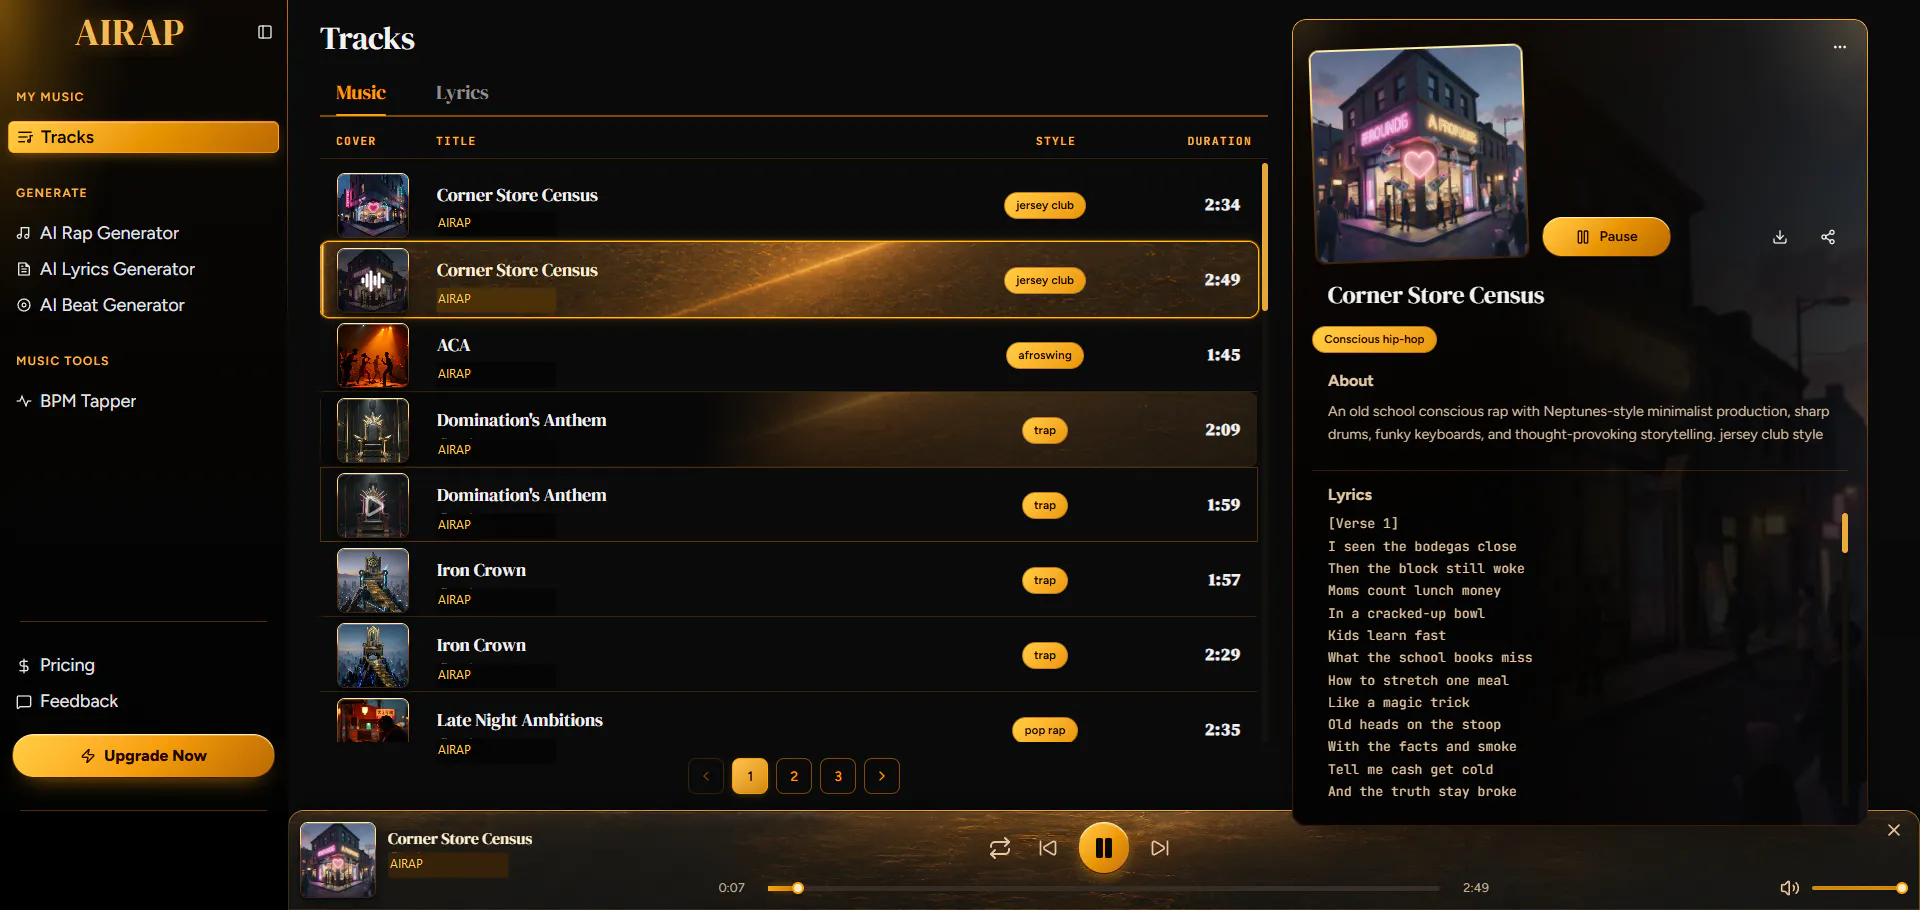Click playing waveform cover of 2:49 track
The width and height of the screenshot is (1920, 910).
(x=373, y=280)
